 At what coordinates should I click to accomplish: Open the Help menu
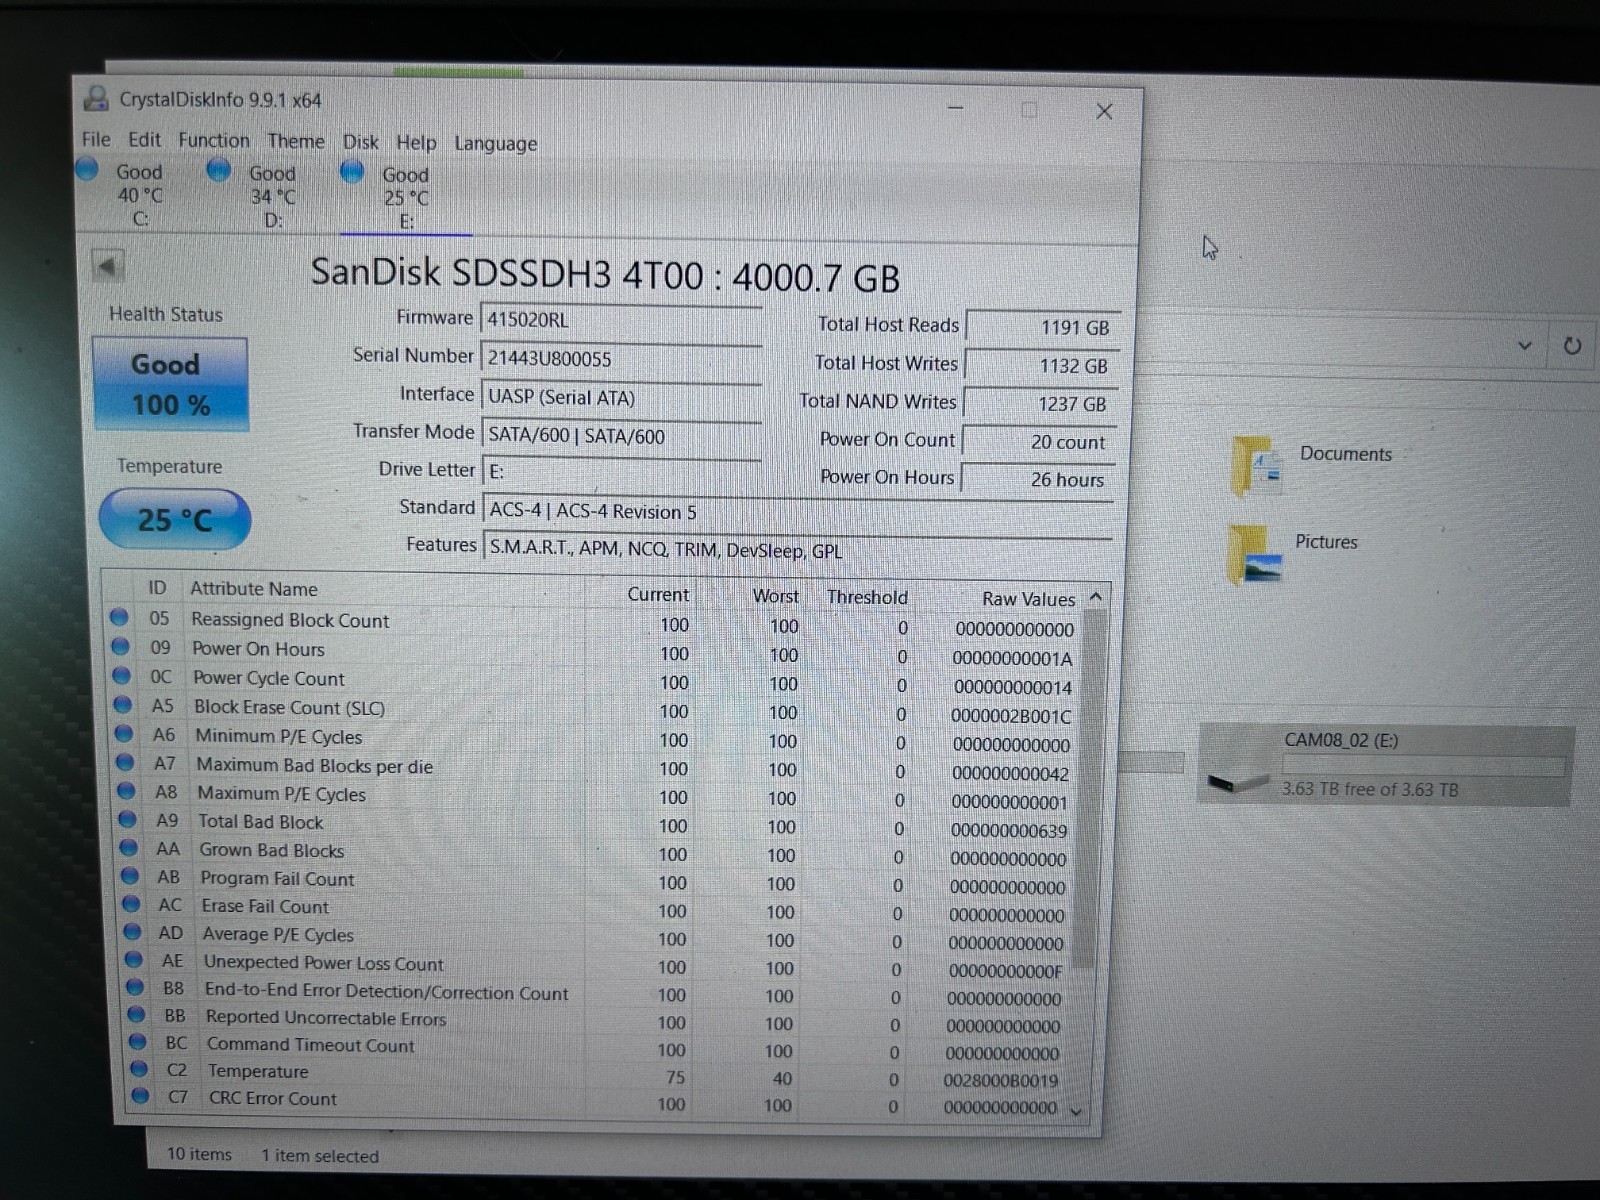coord(416,143)
